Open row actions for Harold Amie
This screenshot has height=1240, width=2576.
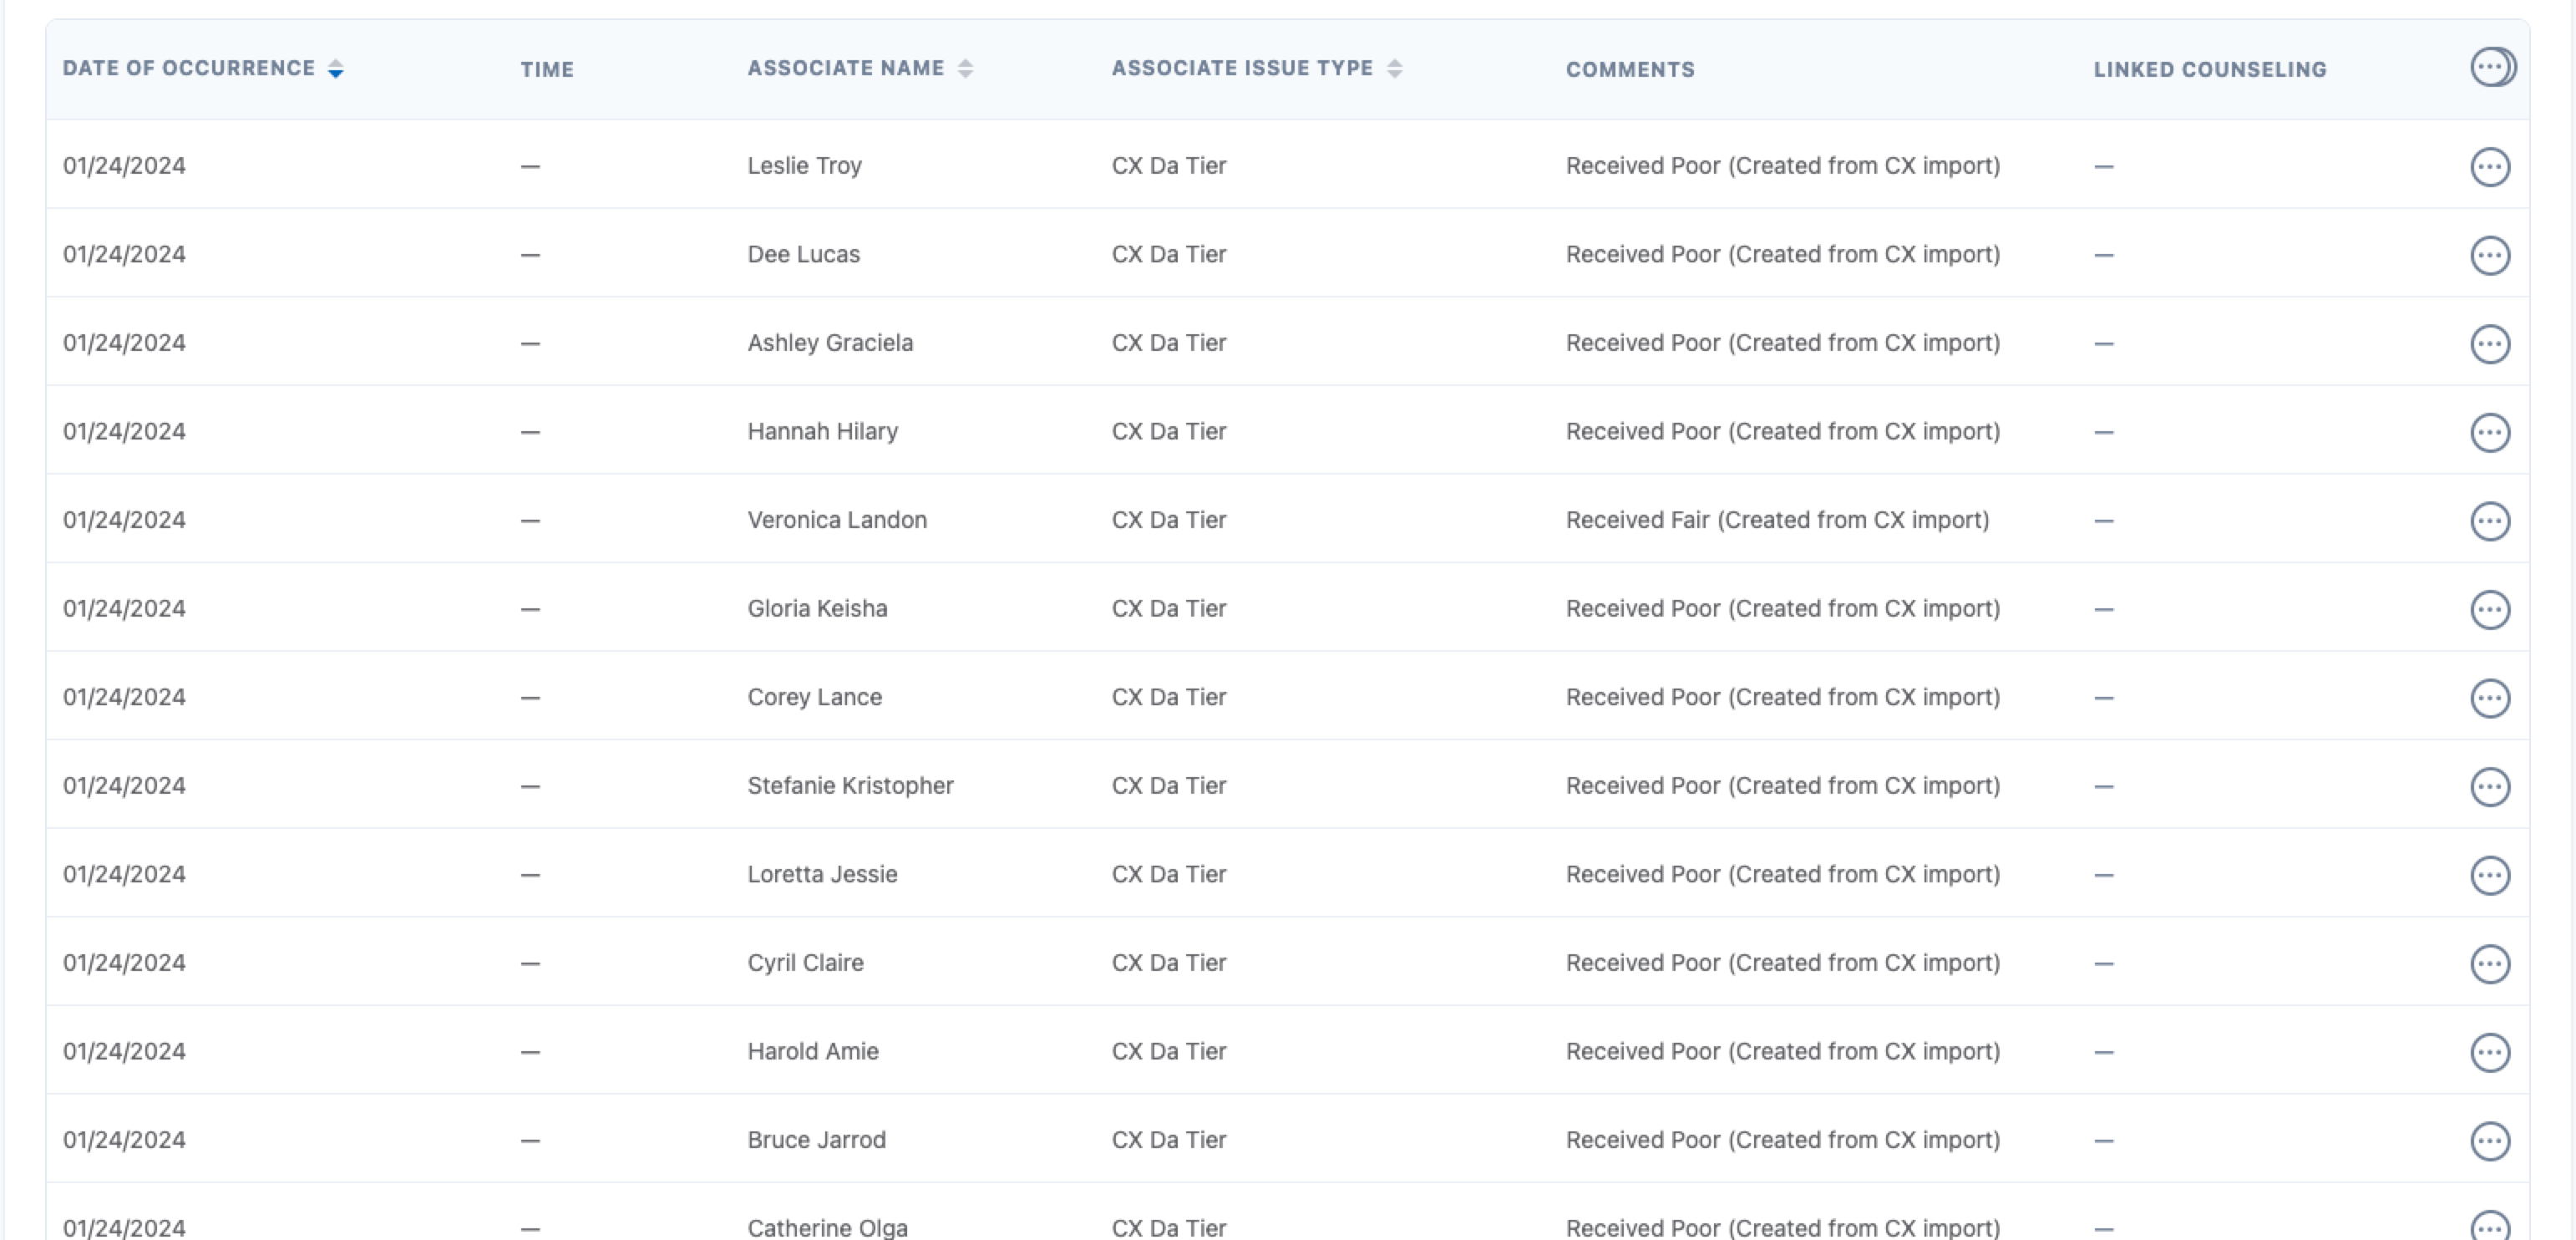click(2490, 1052)
